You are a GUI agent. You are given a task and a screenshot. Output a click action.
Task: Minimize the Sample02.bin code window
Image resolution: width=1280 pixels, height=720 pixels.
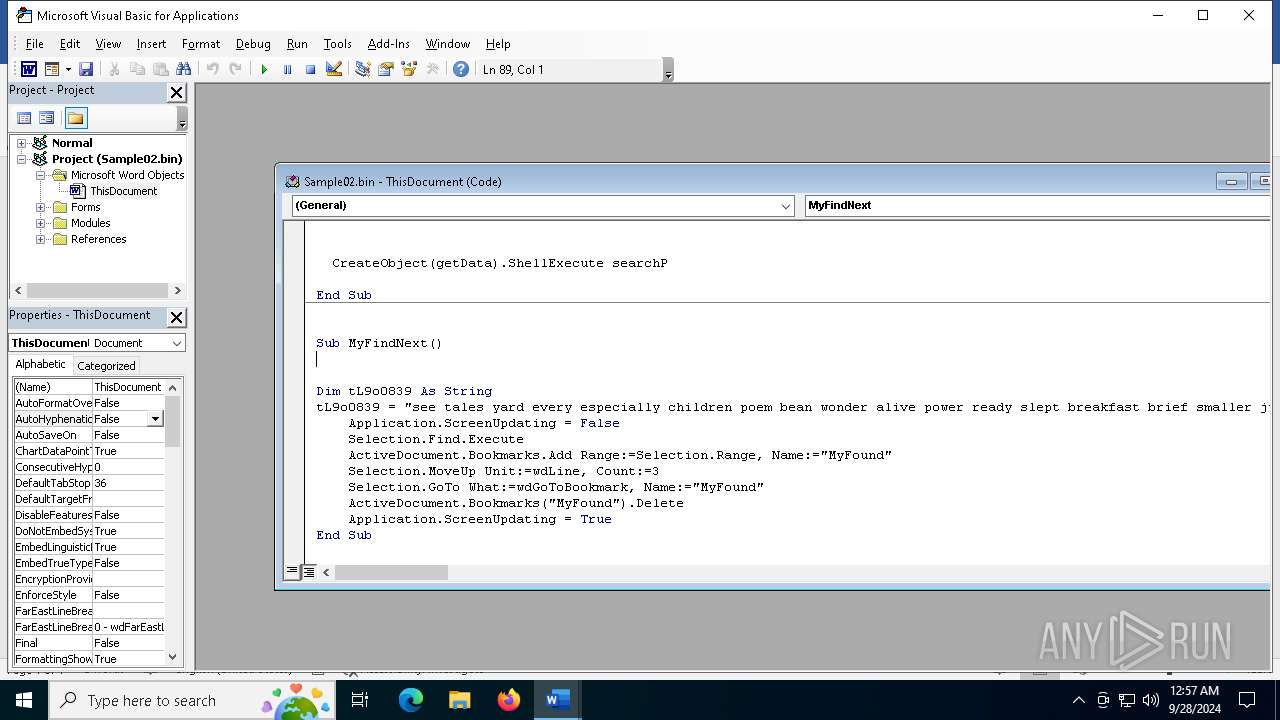(x=1231, y=181)
